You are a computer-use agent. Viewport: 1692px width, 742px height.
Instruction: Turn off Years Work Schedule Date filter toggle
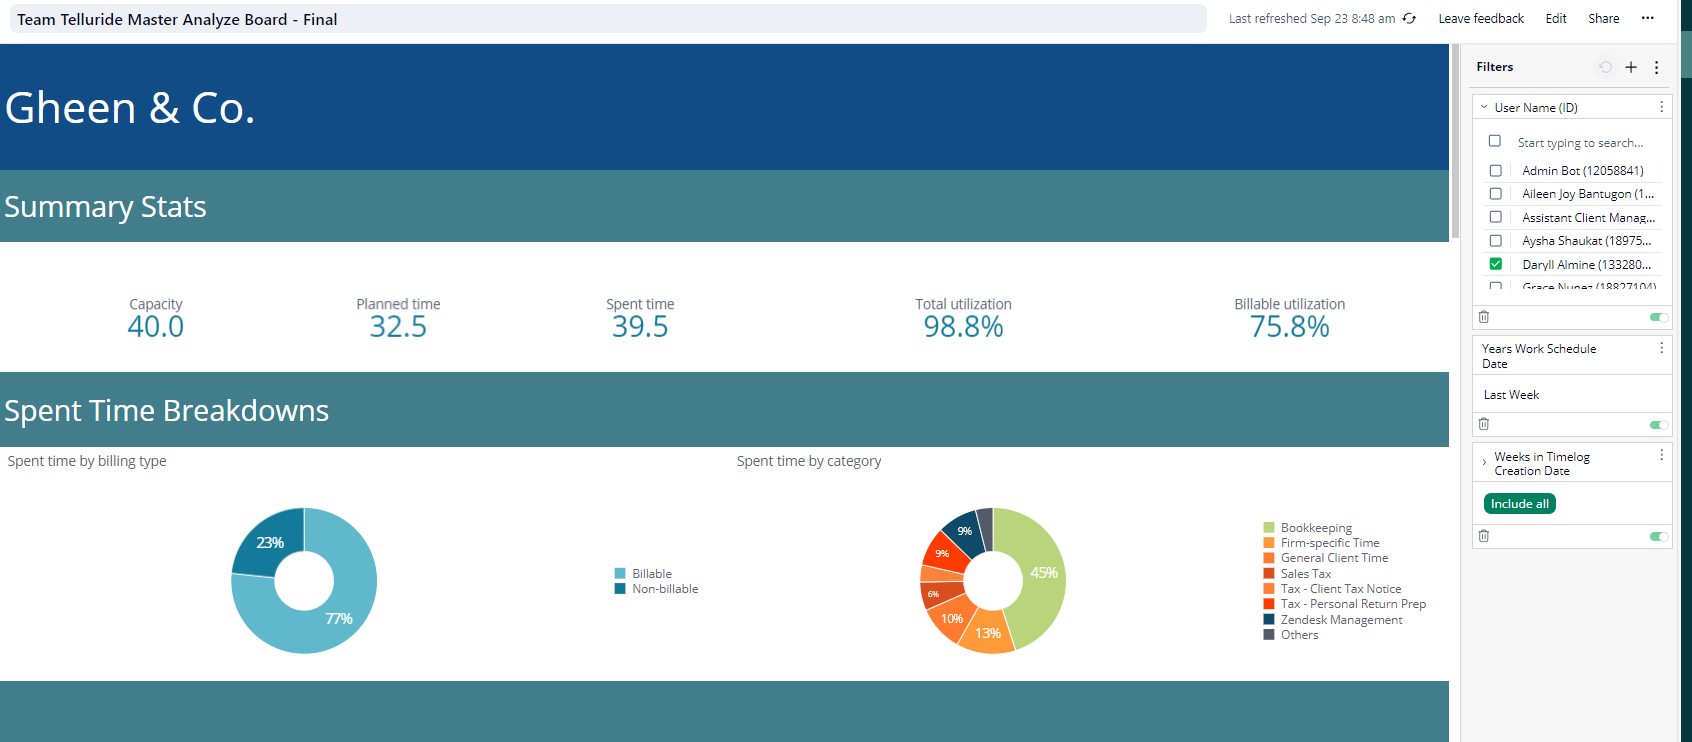(x=1658, y=425)
